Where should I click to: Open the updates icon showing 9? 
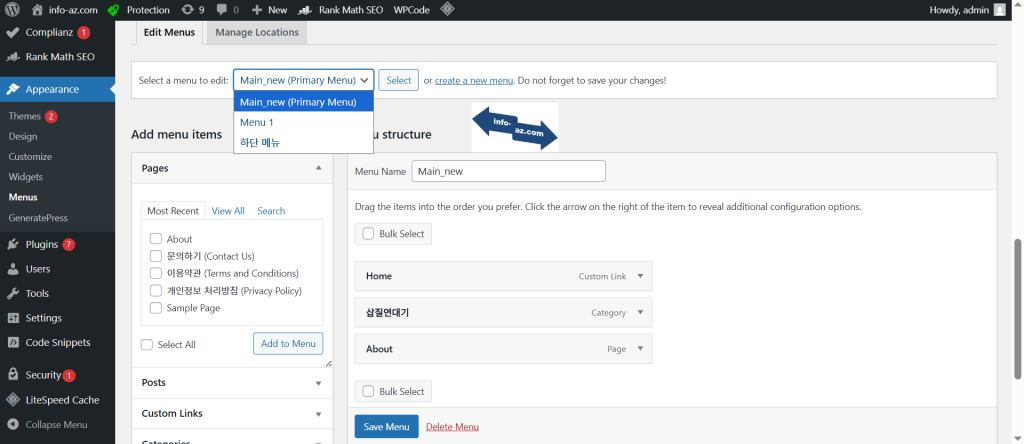pos(187,9)
